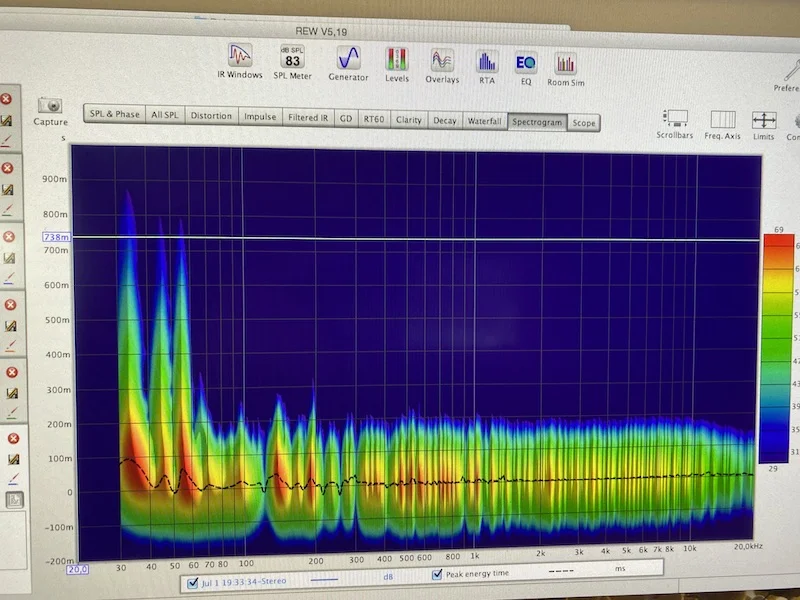Click the 738m time cursor label
800x600 pixels.
[56, 237]
